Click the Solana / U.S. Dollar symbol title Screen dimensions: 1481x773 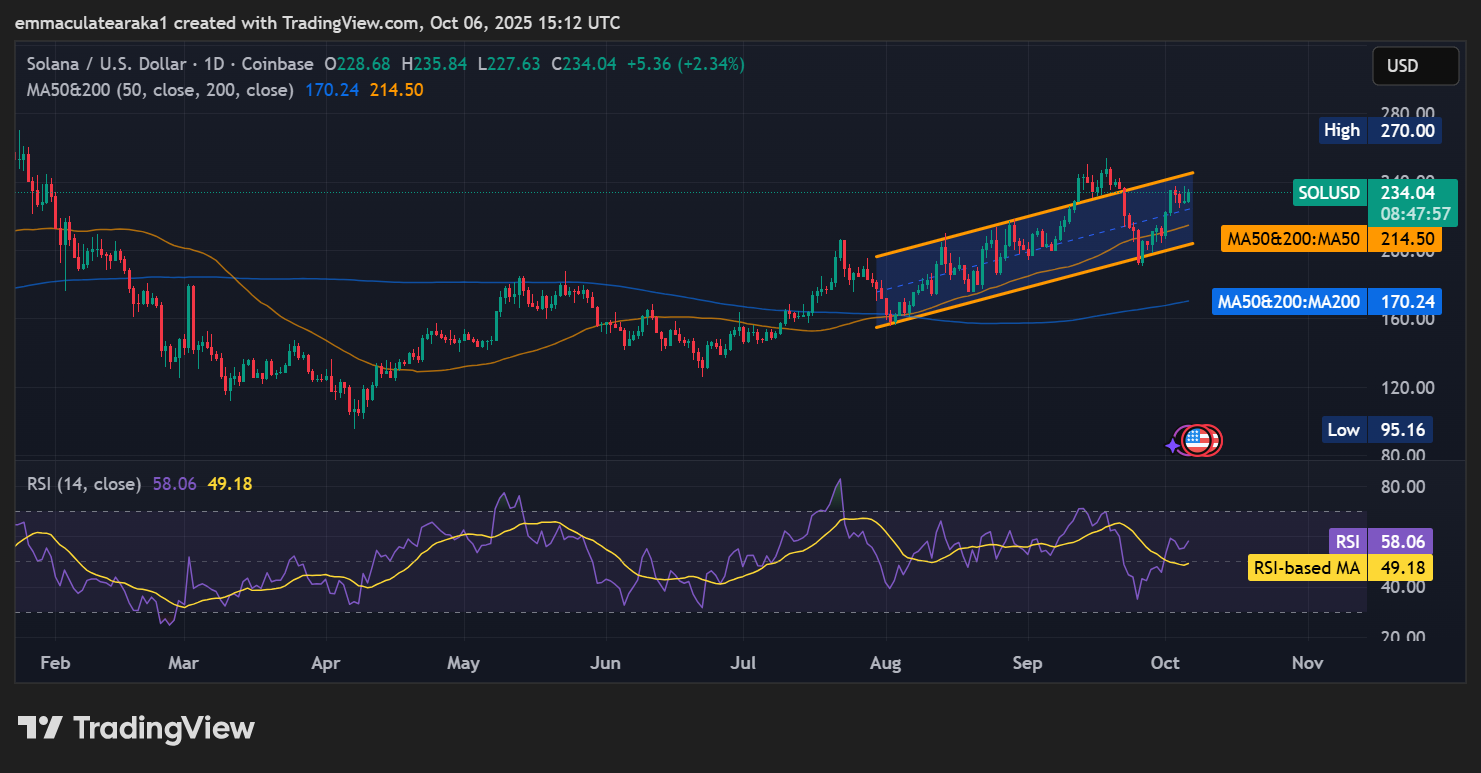tap(106, 64)
